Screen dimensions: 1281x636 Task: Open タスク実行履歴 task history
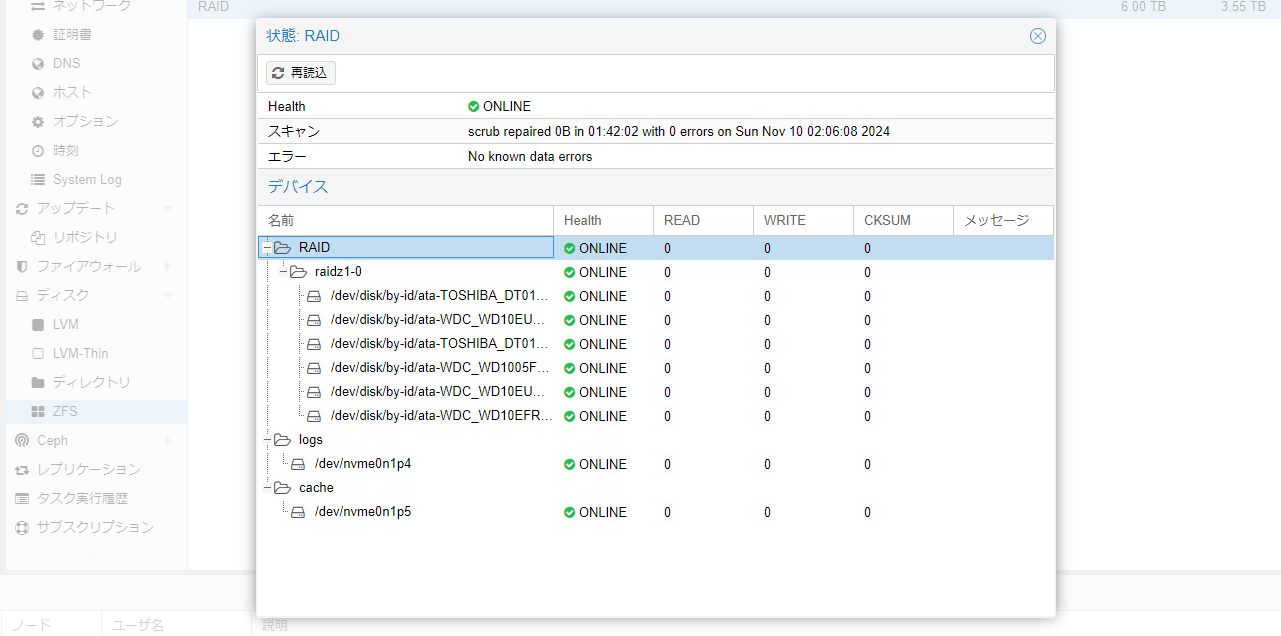pos(82,499)
